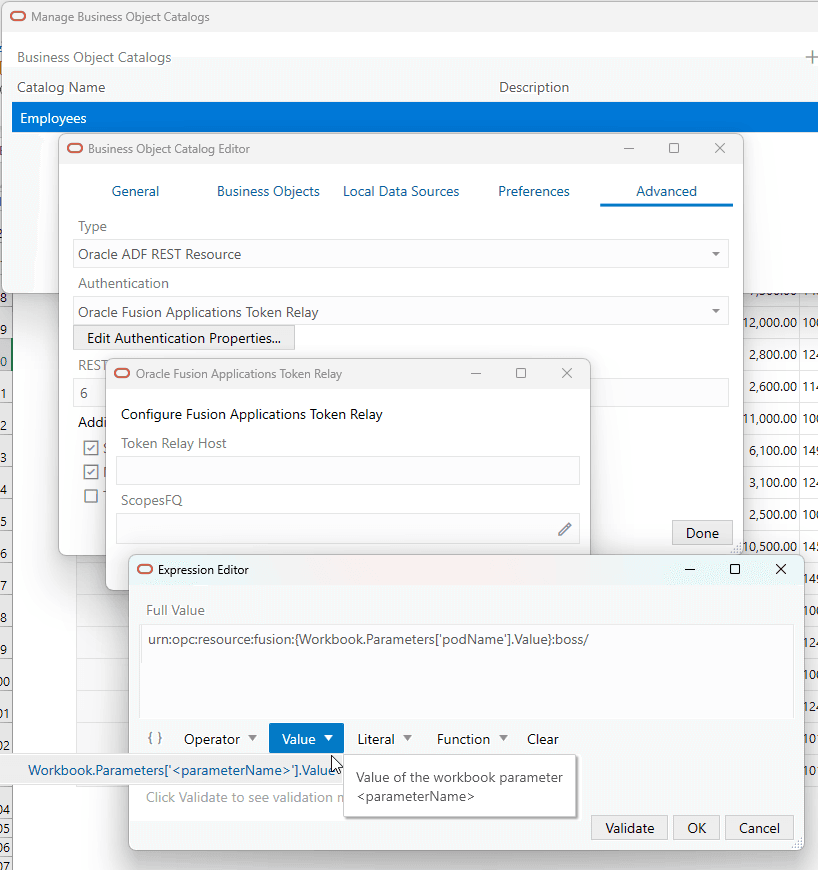Click the Validate button
Image resolution: width=818 pixels, height=870 pixels.
point(629,827)
